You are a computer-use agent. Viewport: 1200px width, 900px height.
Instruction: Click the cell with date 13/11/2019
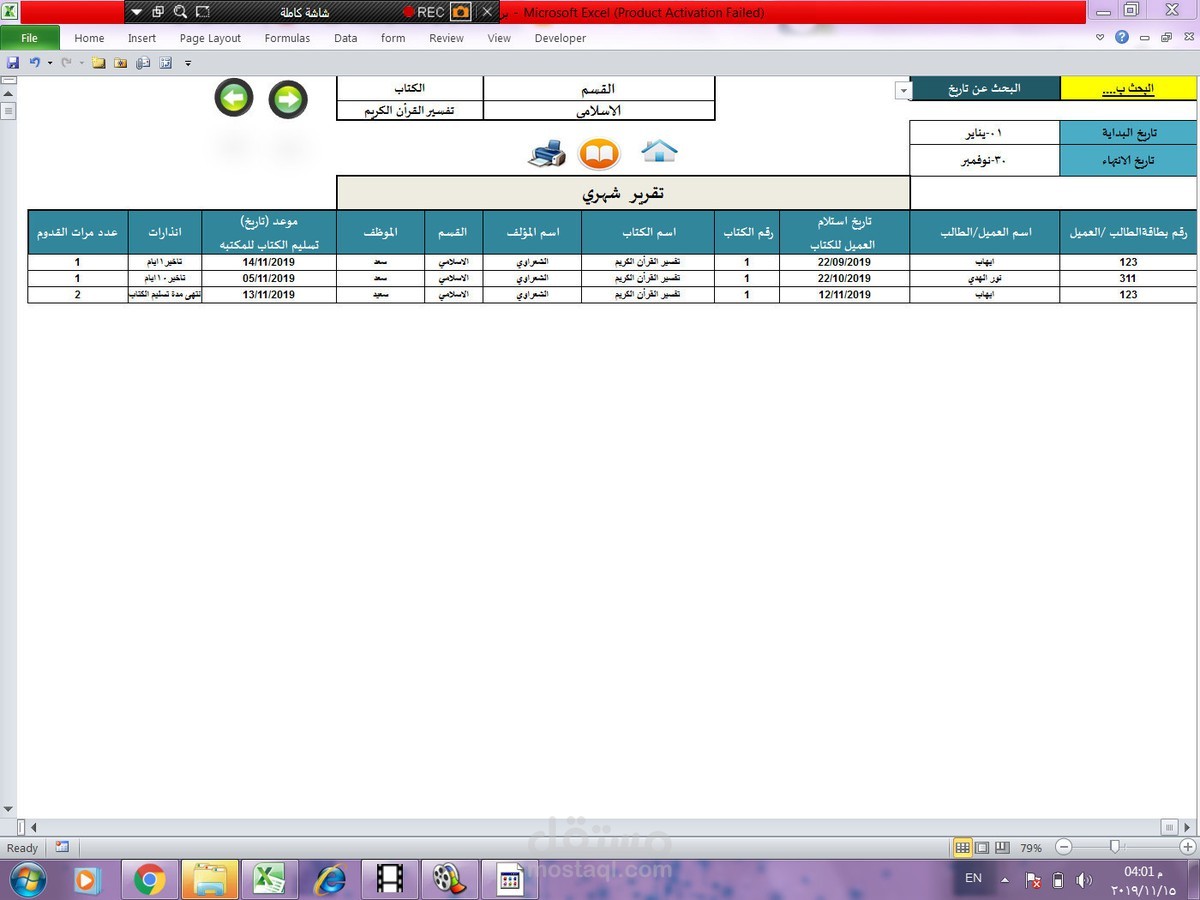coord(269,294)
